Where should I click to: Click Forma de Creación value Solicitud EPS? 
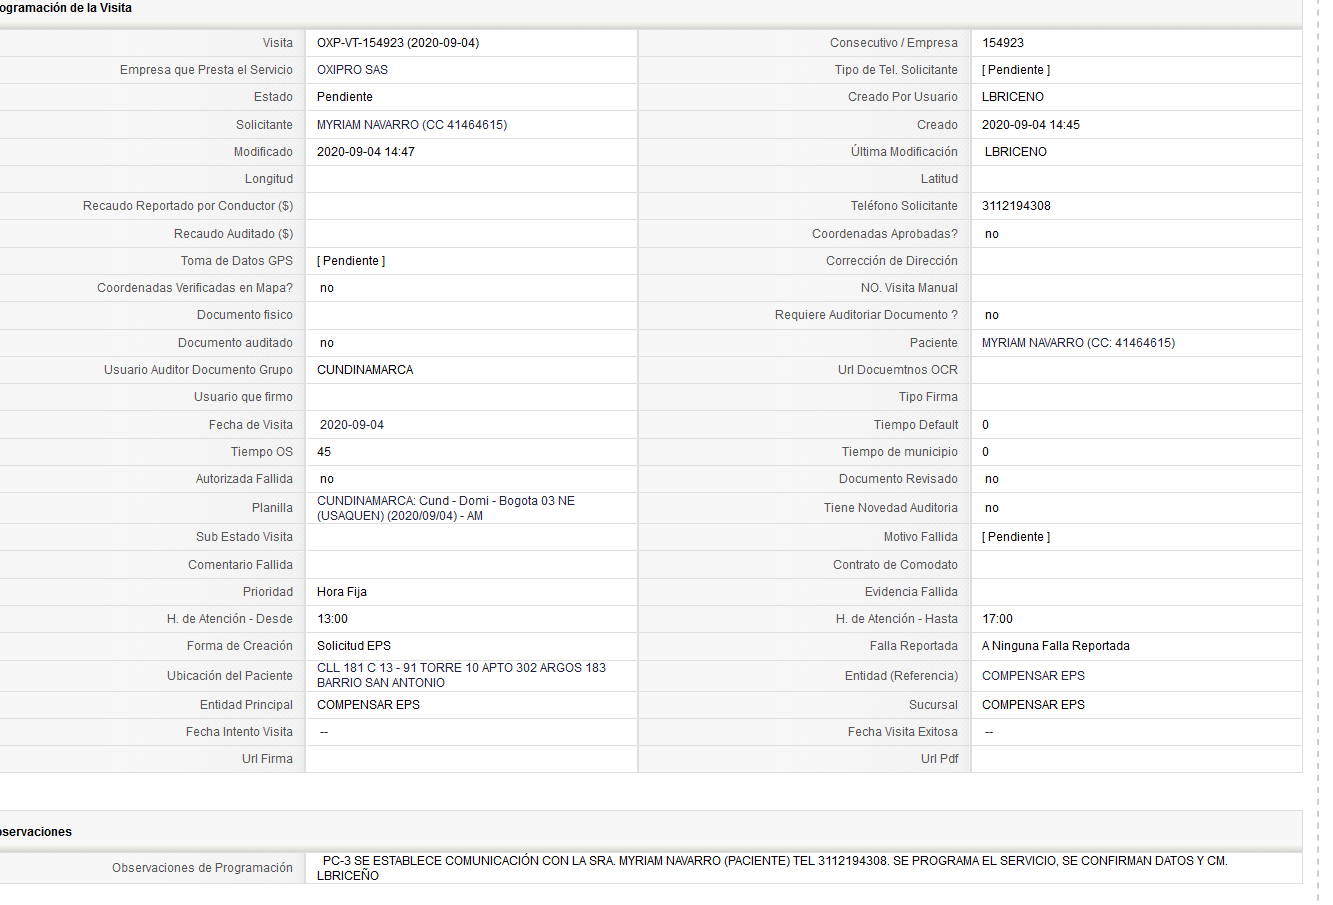(x=354, y=646)
